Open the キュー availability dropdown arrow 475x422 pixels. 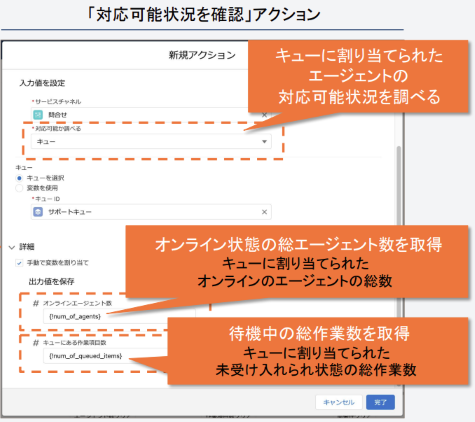pyautogui.click(x=264, y=142)
